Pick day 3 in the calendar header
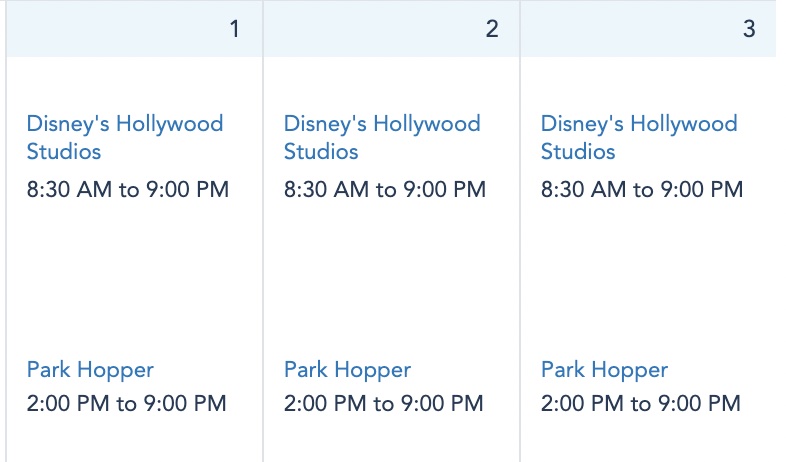Viewport: 786px width, 462px height. tap(749, 29)
